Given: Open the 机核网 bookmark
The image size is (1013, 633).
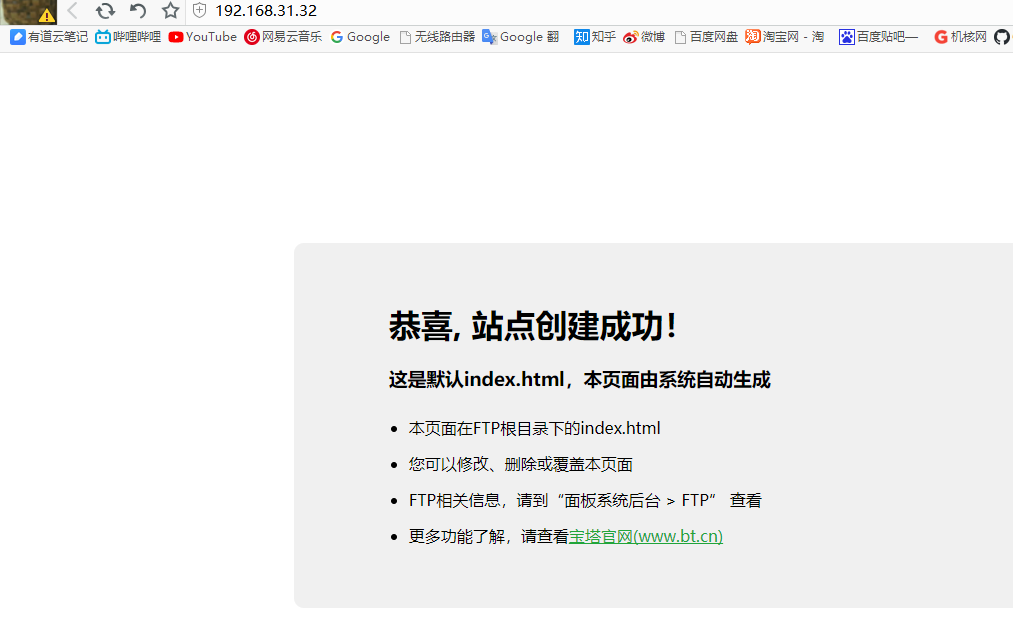Looking at the screenshot, I should pyautogui.click(x=959, y=37).
